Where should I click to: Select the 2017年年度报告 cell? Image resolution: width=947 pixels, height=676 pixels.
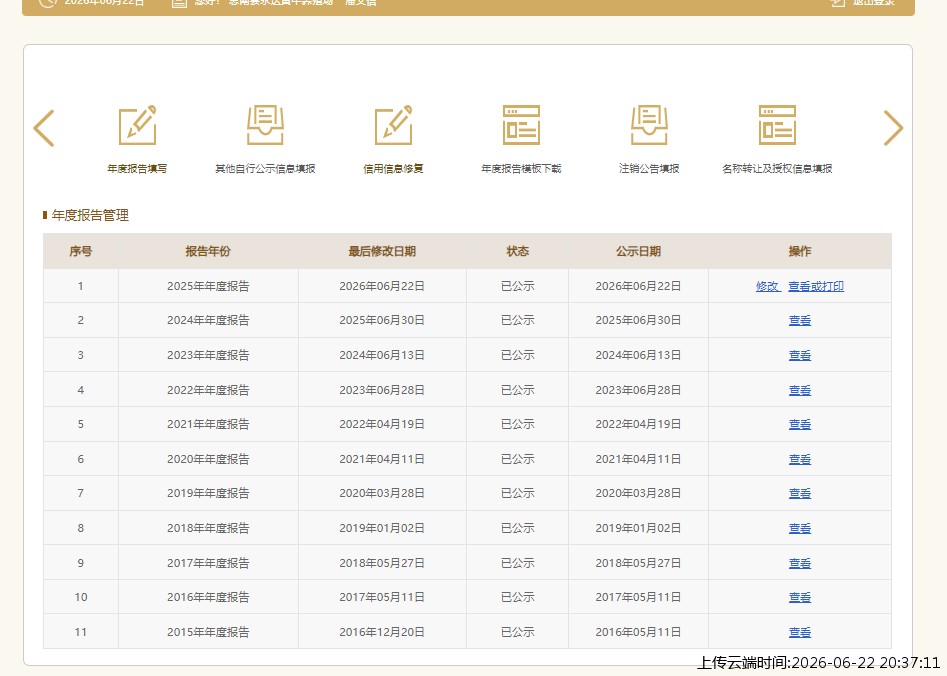point(208,563)
